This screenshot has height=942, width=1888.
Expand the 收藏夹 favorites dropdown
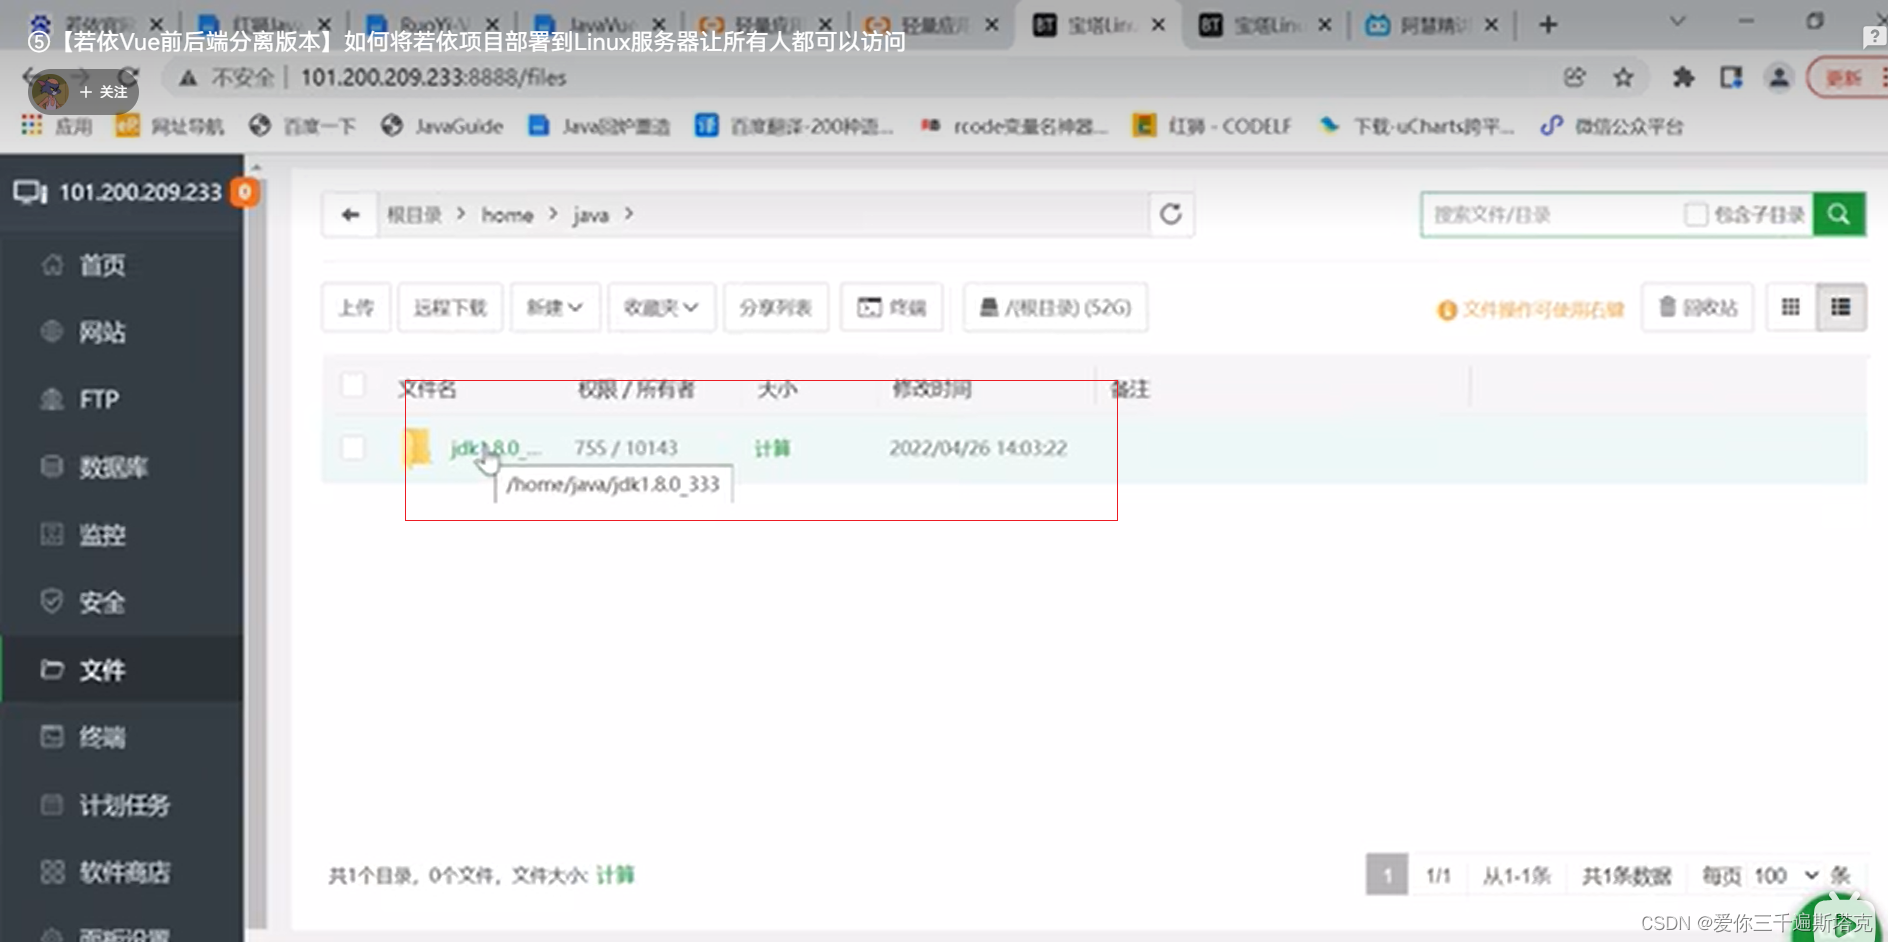[x=661, y=307]
